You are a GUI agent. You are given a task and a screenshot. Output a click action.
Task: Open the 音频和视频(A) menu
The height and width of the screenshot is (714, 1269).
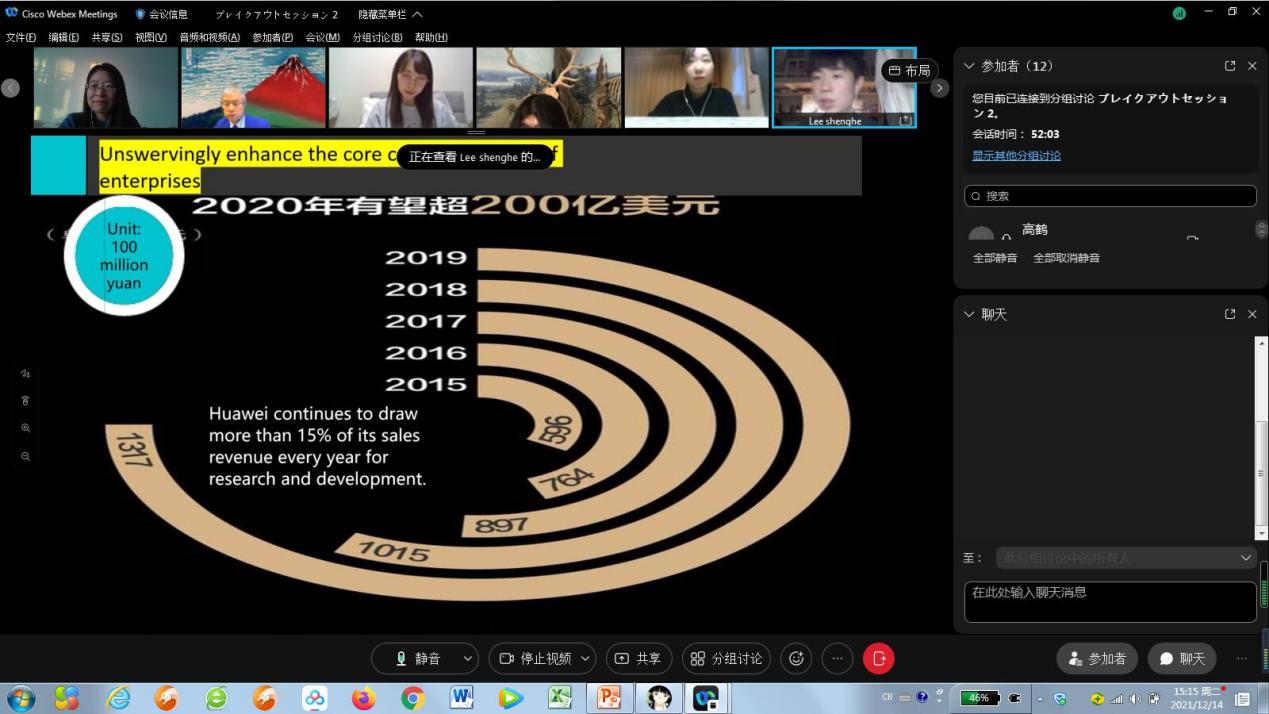pos(209,37)
